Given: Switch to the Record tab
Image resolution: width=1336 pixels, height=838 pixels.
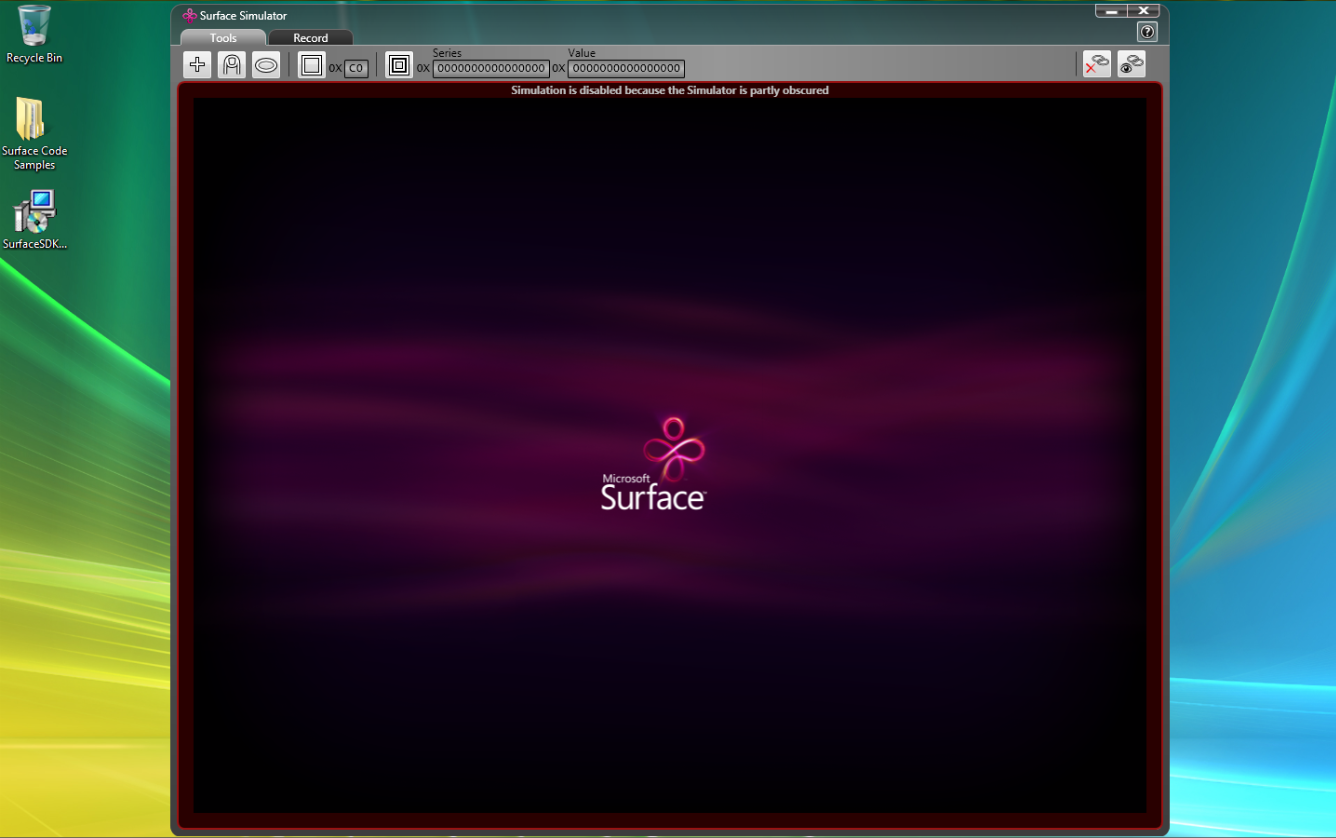Looking at the screenshot, I should [310, 38].
